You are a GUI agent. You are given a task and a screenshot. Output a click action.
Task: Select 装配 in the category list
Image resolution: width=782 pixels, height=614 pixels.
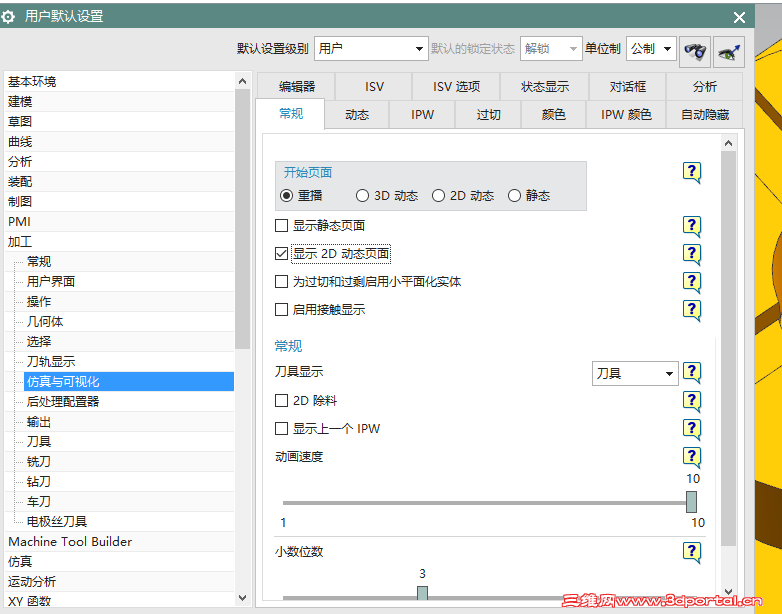(x=119, y=182)
